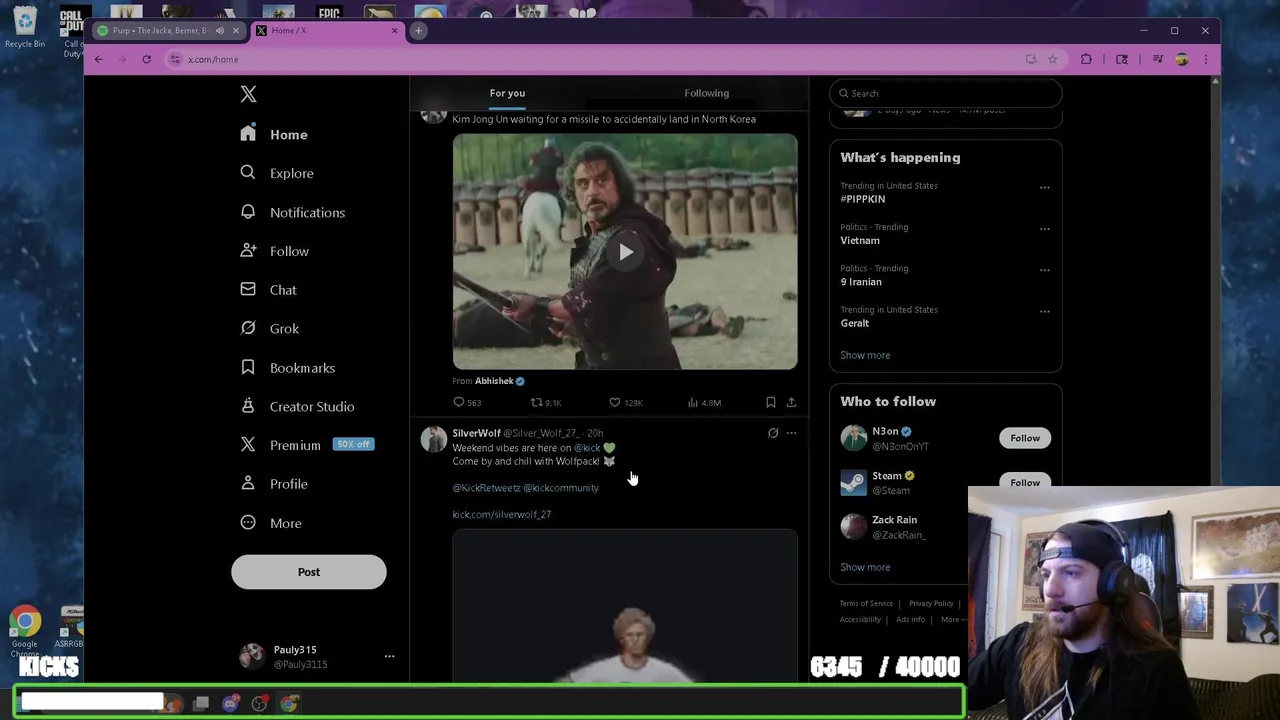The width and height of the screenshot is (1280, 720).
Task: Click the @KickRetweetz mention
Action: pyautogui.click(x=486, y=488)
